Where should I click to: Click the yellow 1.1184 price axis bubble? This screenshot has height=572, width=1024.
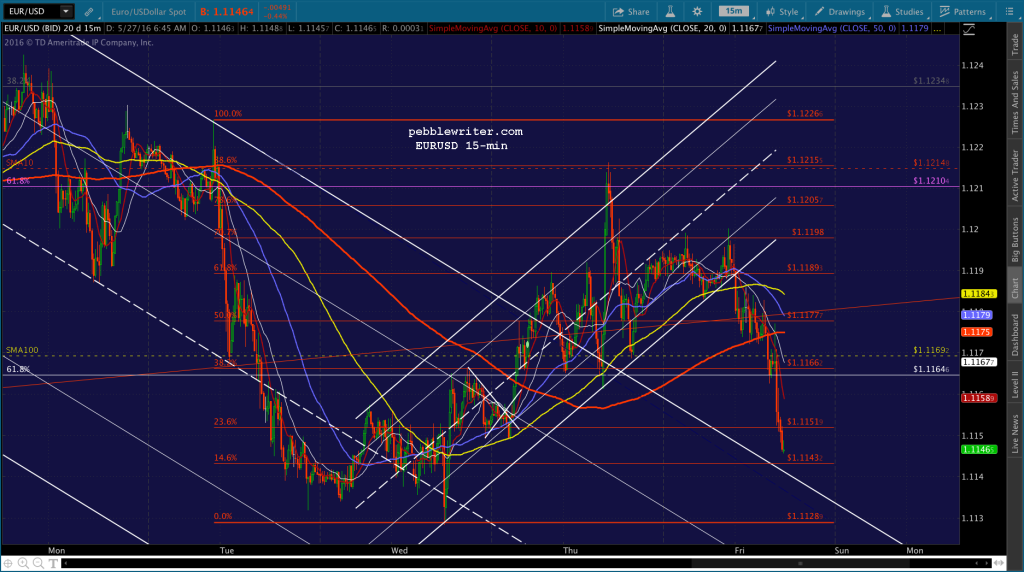point(978,294)
